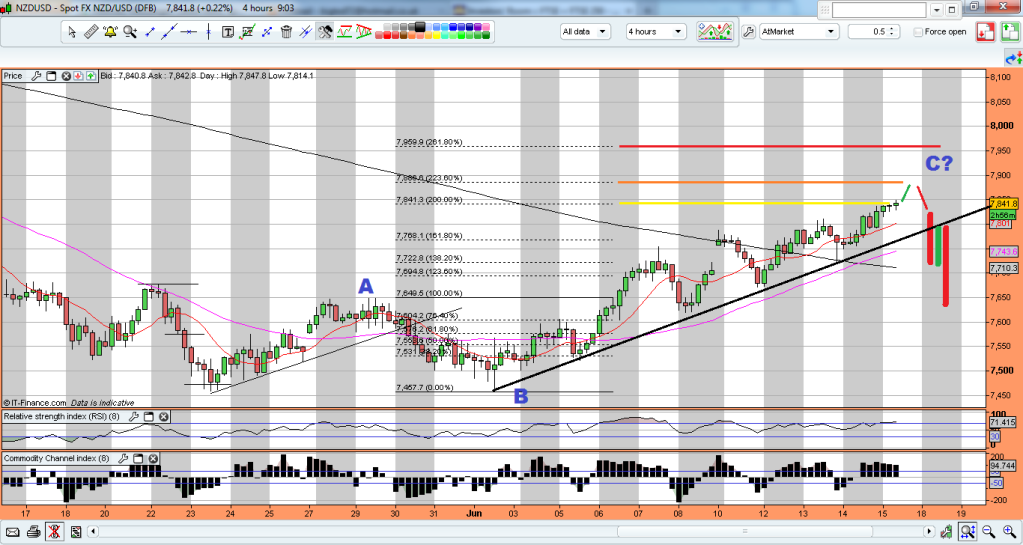Image resolution: width=1023 pixels, height=545 pixels.
Task: Click the trash bin delete tool
Action: (x=286, y=31)
